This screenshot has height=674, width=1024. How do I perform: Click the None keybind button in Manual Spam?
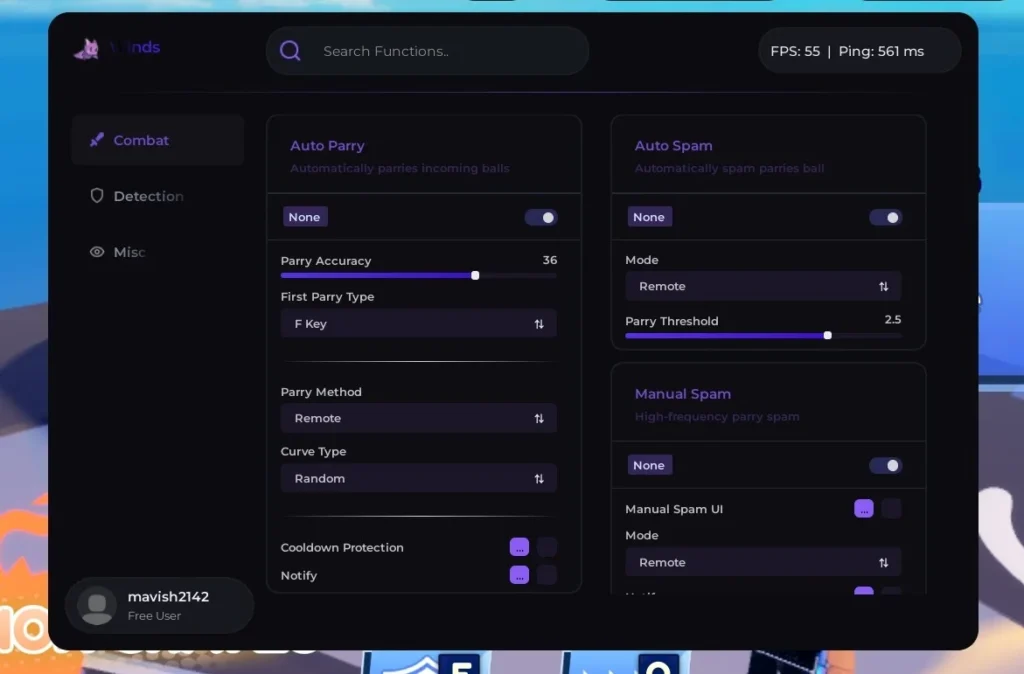[x=648, y=465]
